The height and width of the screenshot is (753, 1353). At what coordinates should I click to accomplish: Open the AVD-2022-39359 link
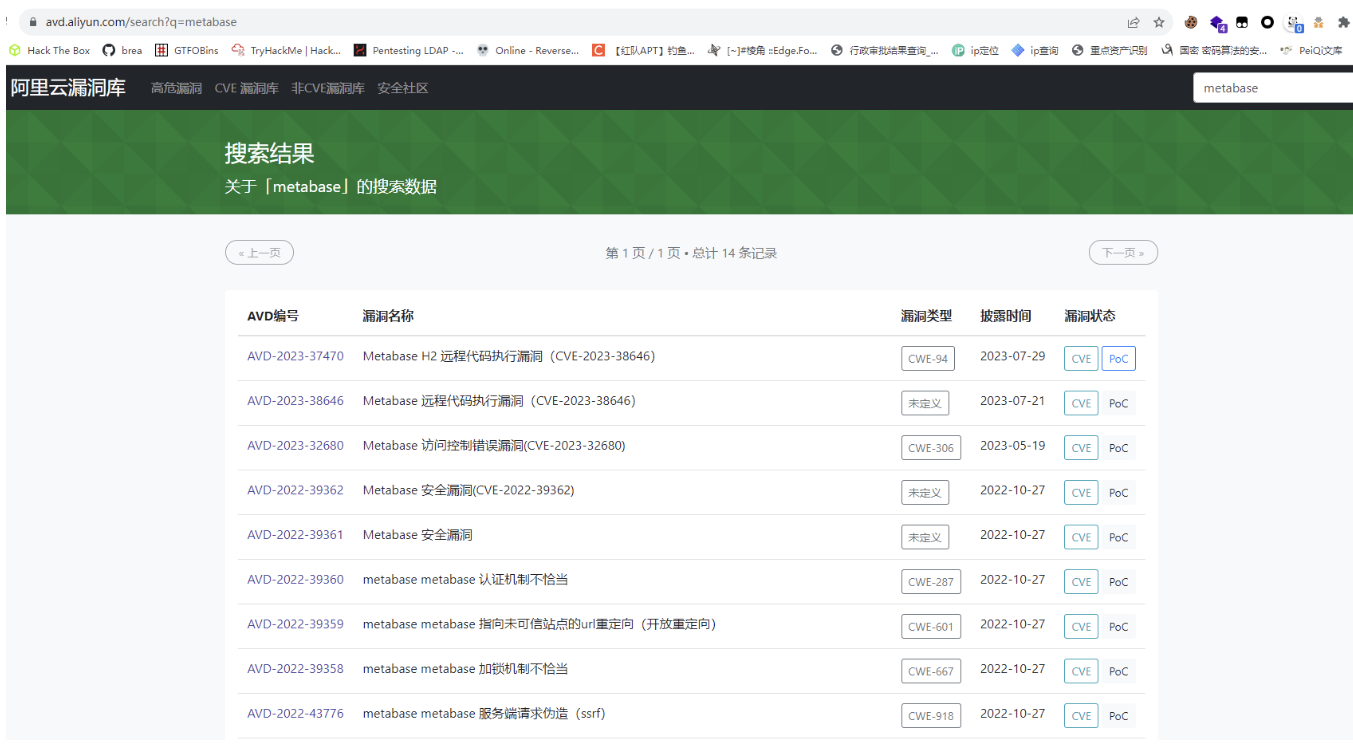(x=295, y=624)
